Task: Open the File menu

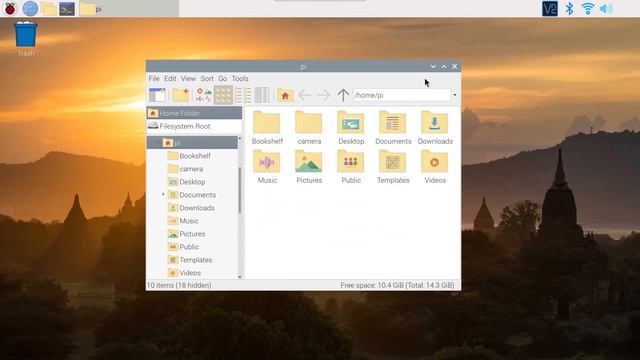Action: pos(154,78)
